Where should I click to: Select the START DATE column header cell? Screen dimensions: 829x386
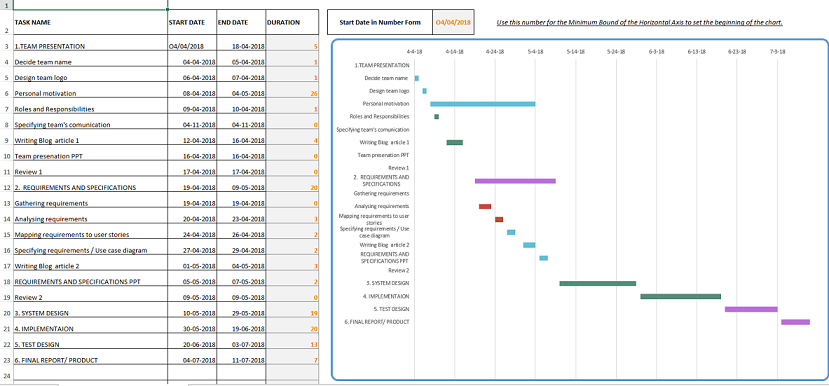pyautogui.click(x=192, y=23)
